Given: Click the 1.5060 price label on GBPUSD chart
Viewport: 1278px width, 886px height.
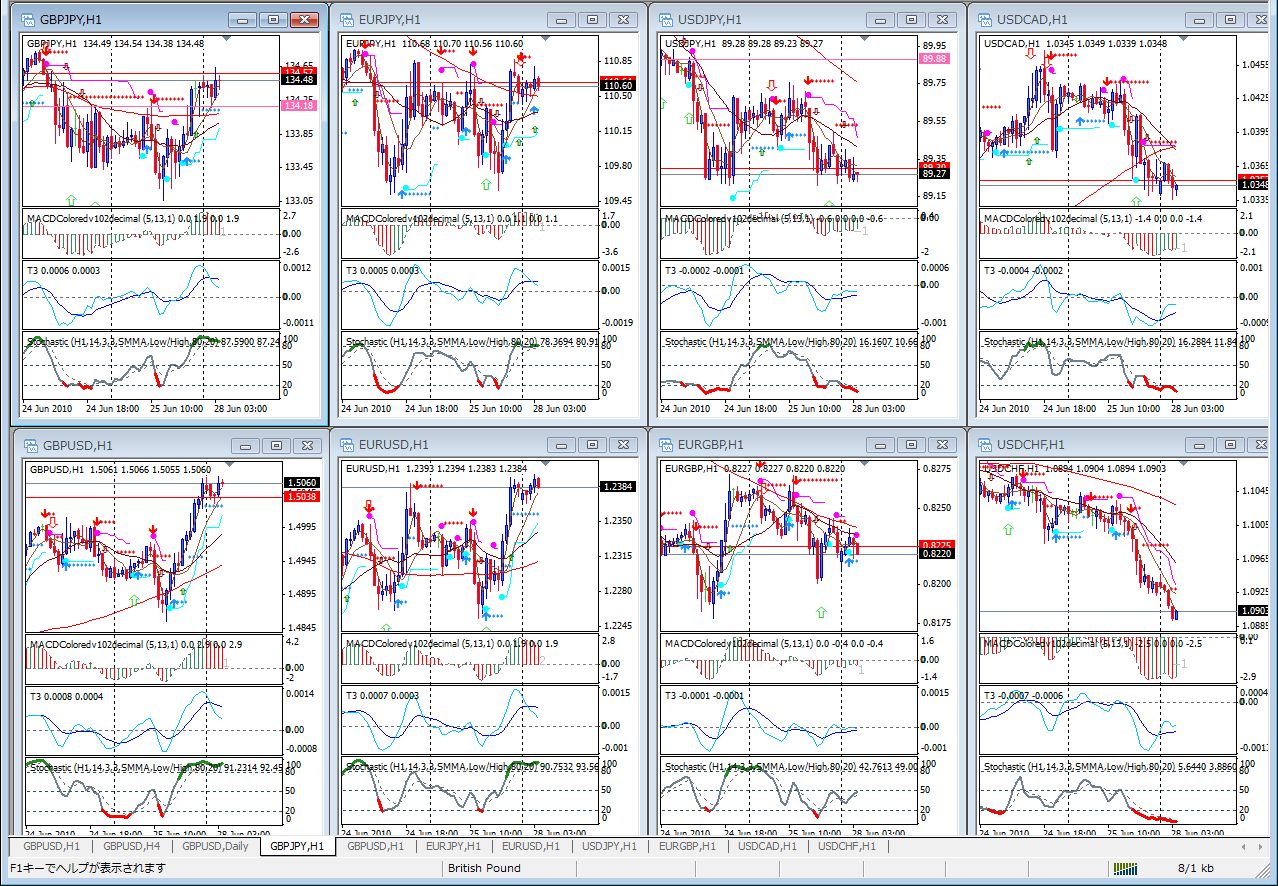Looking at the screenshot, I should coord(303,484).
